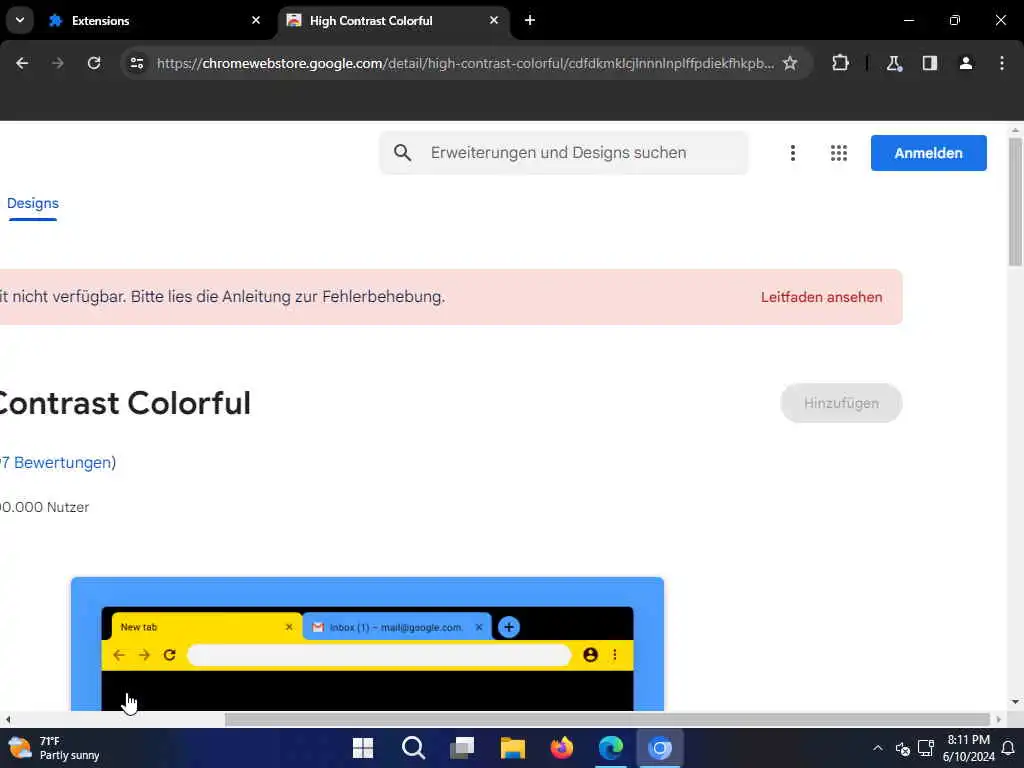Screen dimensions: 1024x768
Task: Close the Extensions tab
Action: click(x=256, y=21)
